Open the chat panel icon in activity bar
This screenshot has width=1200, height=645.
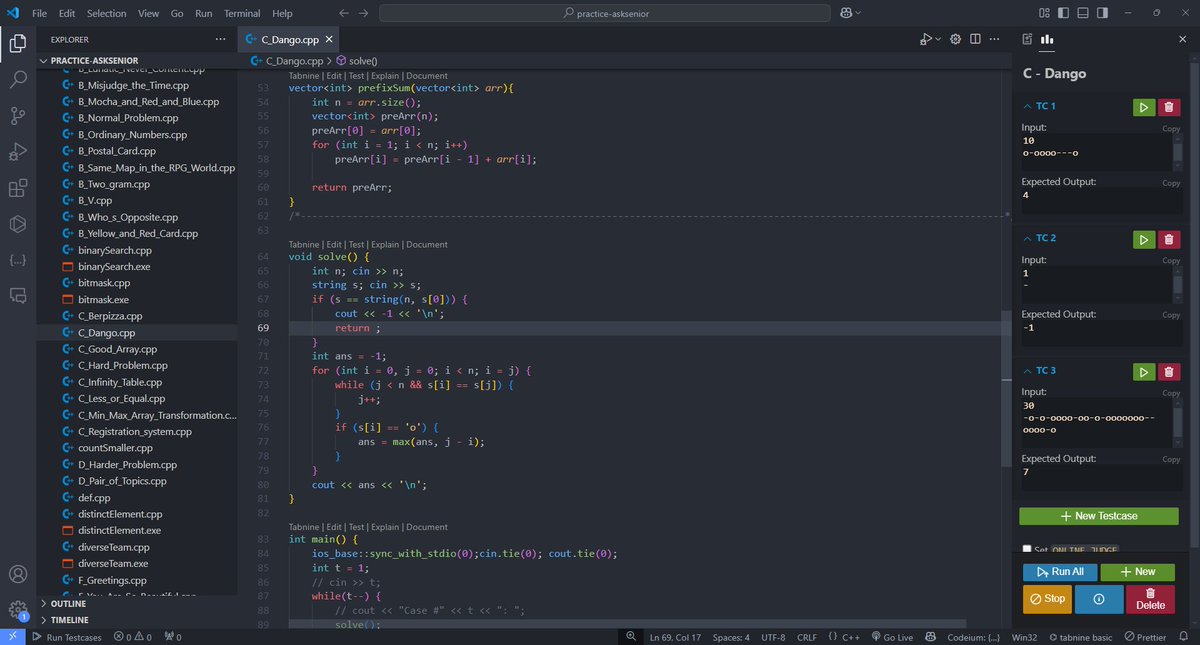coord(18,295)
